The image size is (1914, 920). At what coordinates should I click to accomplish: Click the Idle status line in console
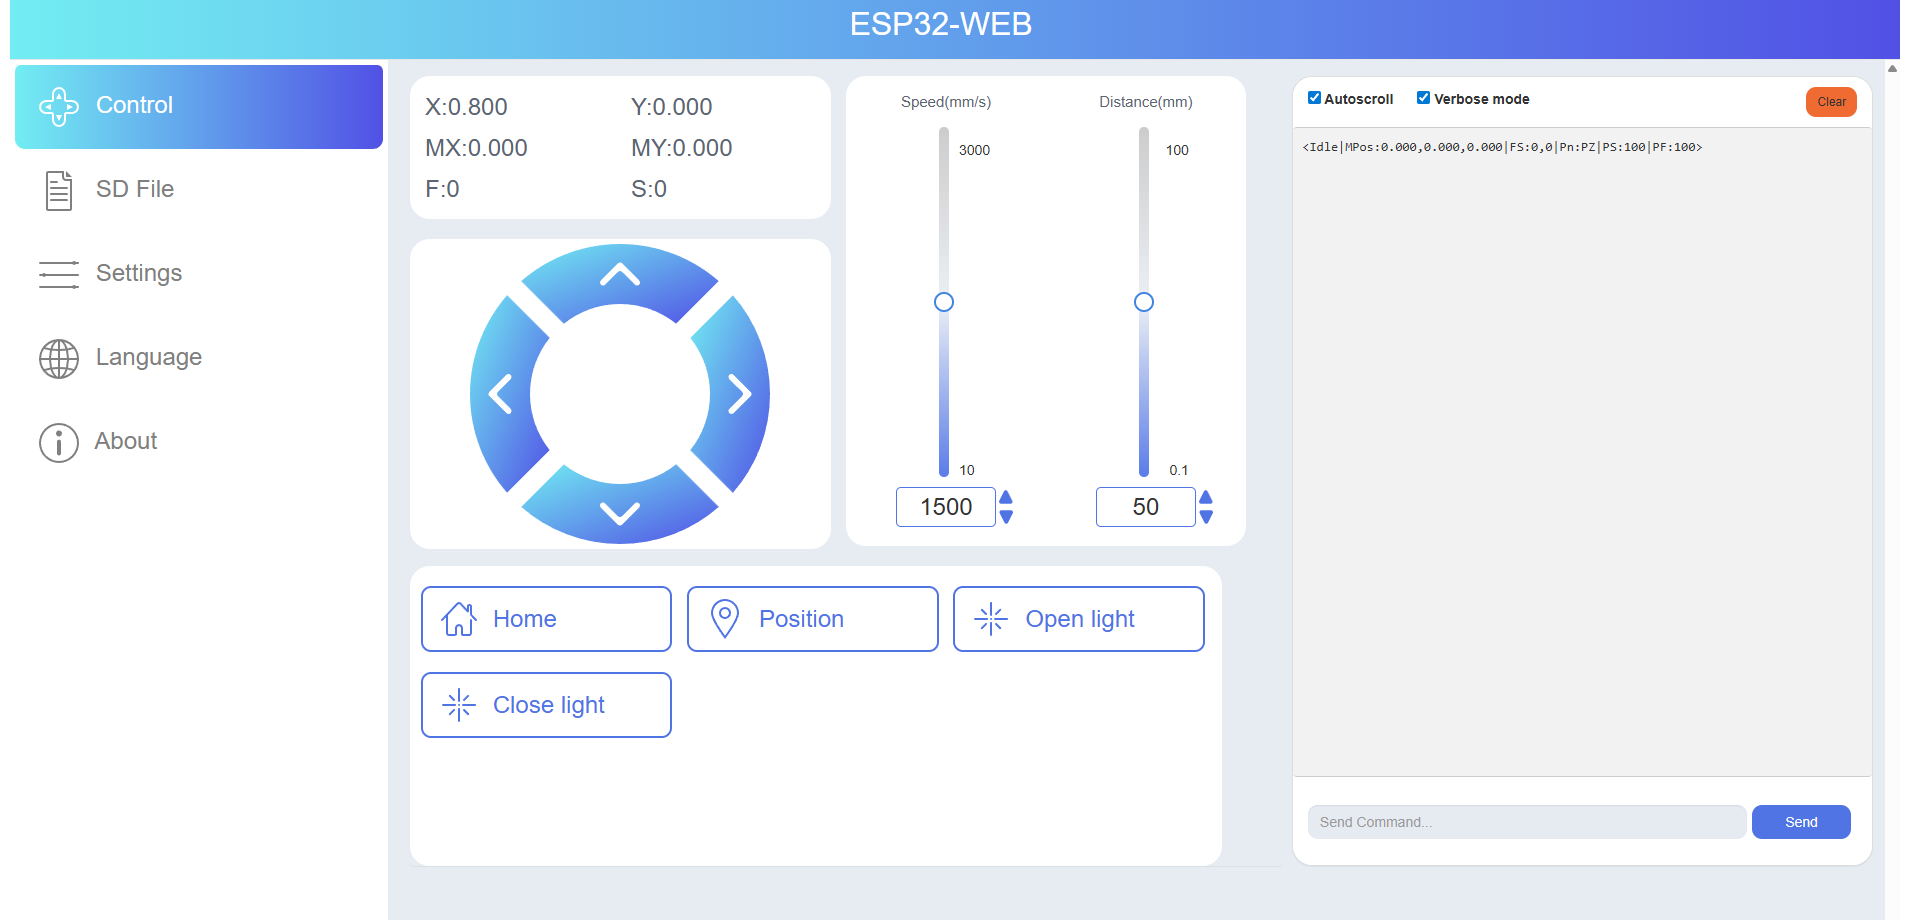1502,147
